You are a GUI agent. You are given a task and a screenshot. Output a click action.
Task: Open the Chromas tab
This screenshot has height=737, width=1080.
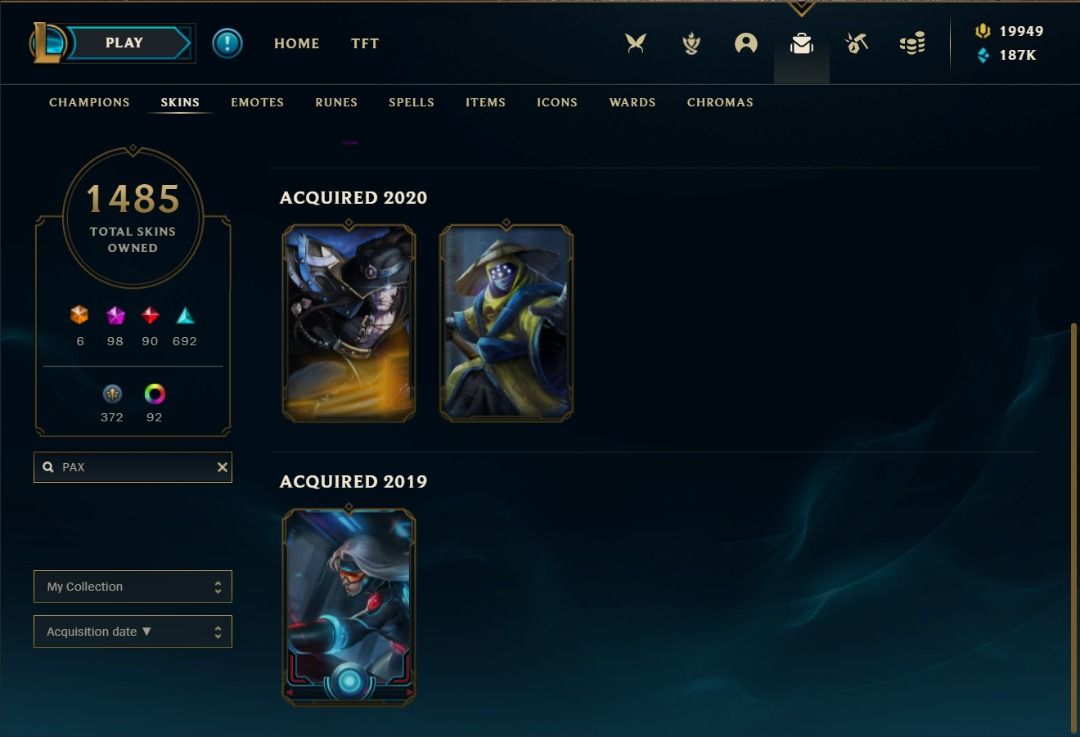pyautogui.click(x=720, y=102)
